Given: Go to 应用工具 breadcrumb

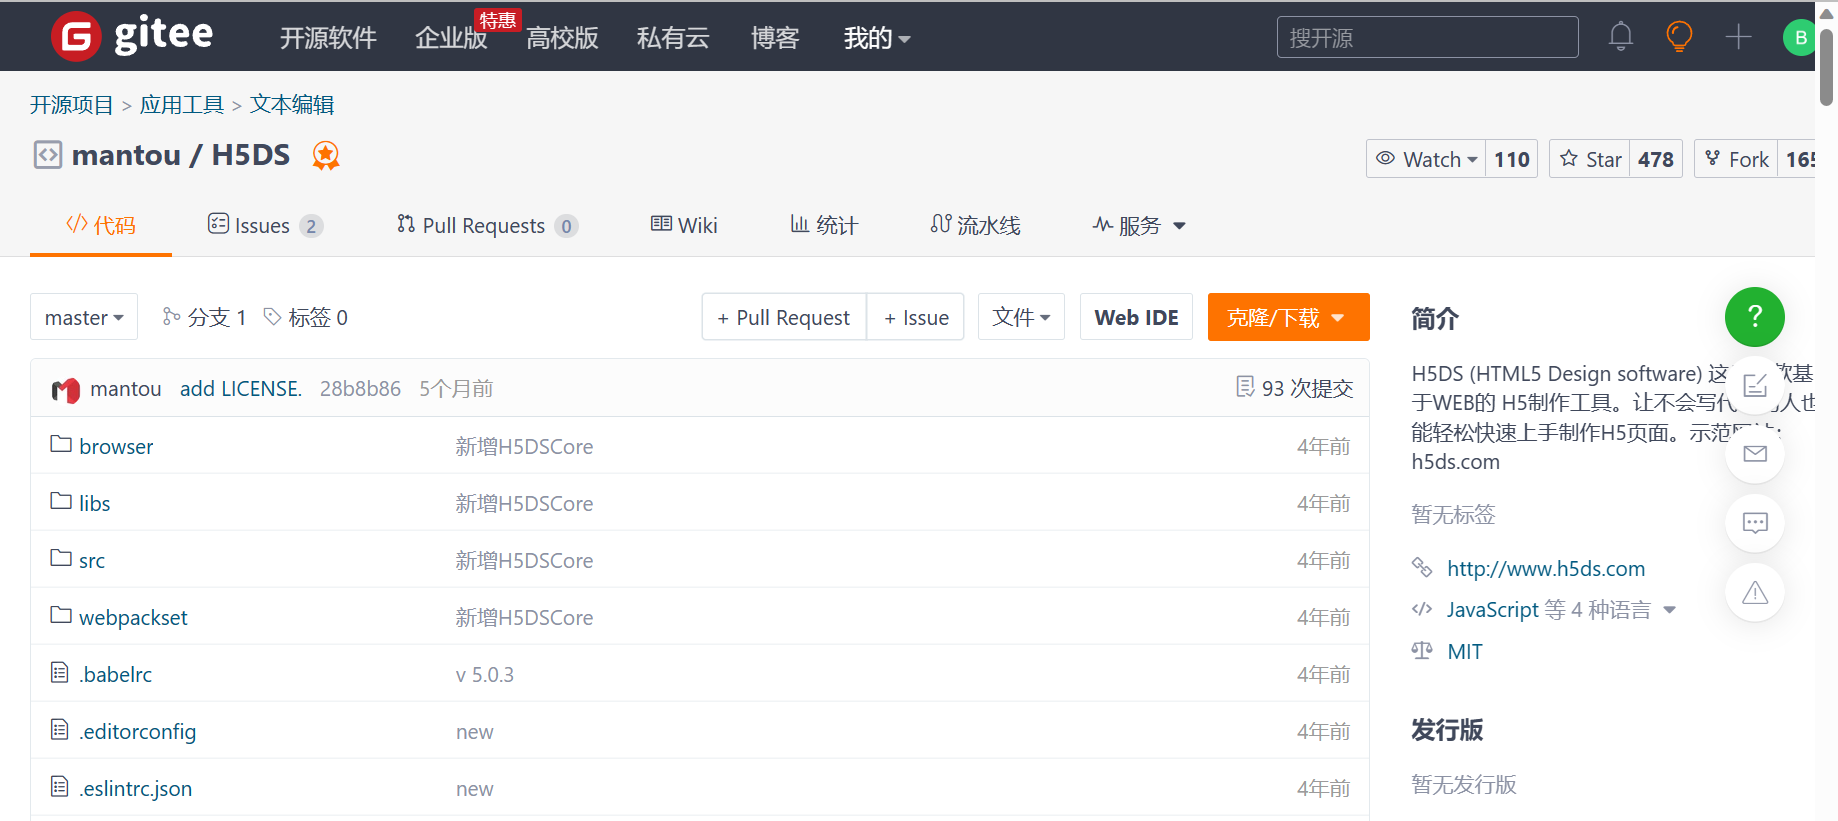Looking at the screenshot, I should click(182, 104).
